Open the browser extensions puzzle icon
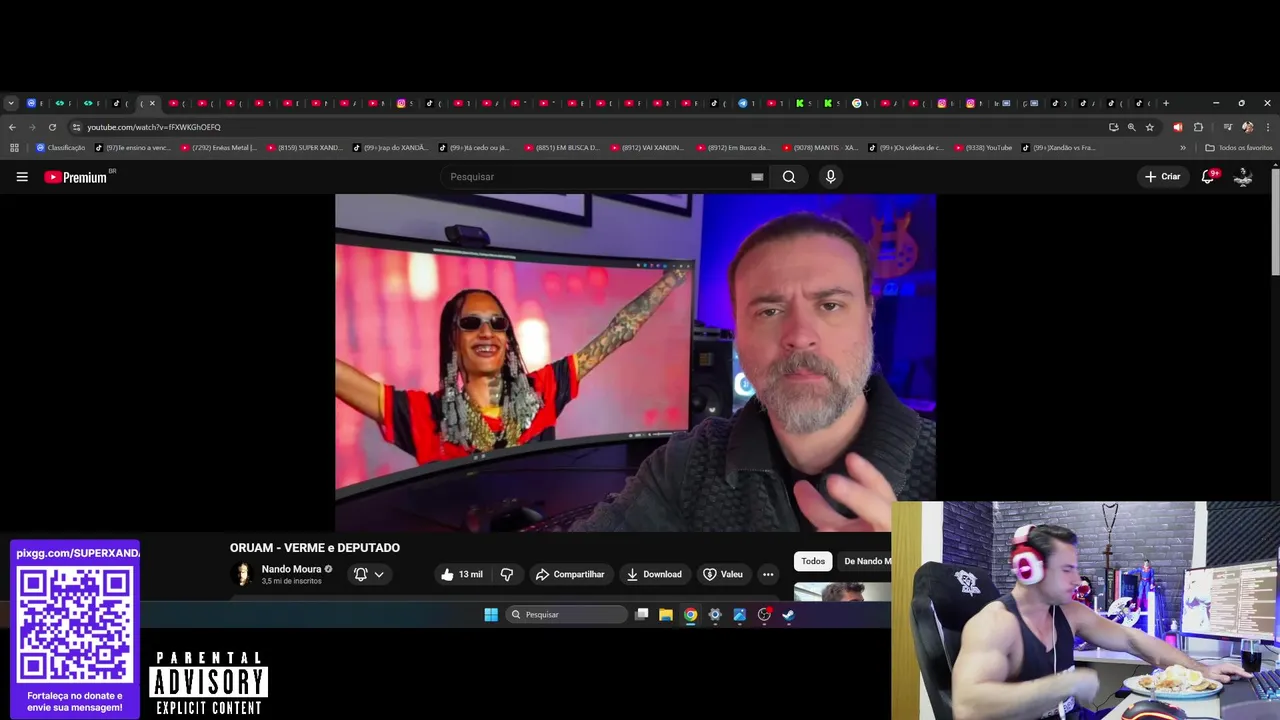 [x=1198, y=127]
